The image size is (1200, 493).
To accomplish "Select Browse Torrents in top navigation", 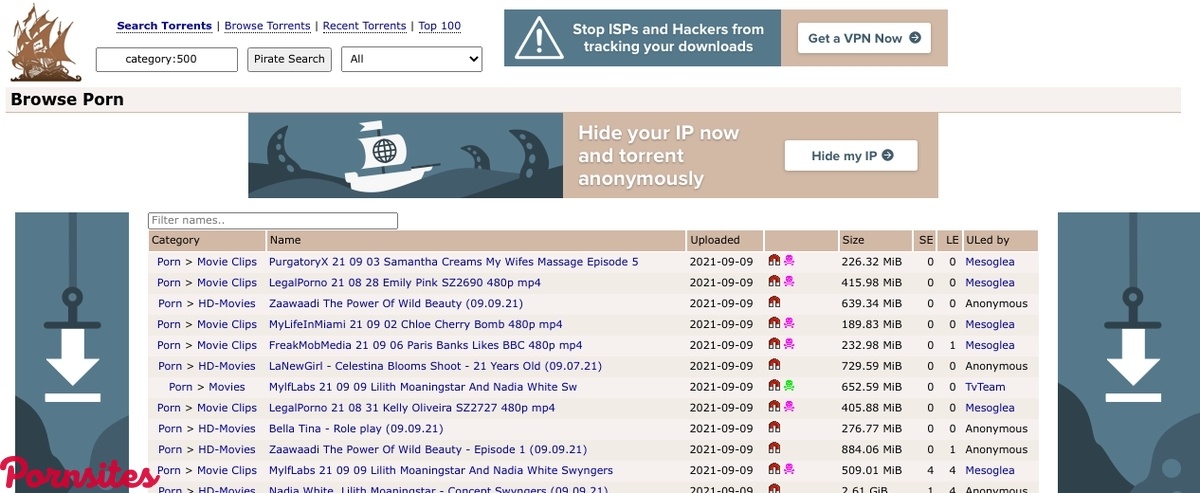I will (267, 26).
